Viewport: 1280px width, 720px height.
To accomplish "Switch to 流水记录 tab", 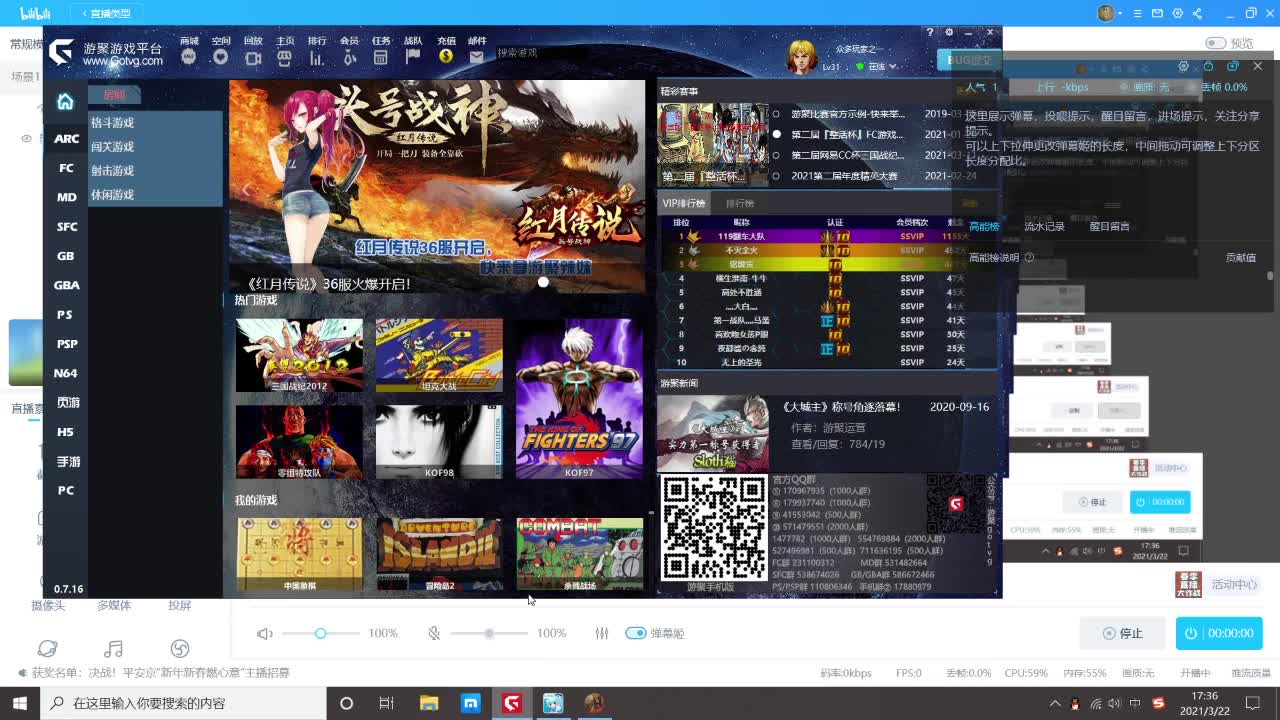I will [x=1044, y=227].
